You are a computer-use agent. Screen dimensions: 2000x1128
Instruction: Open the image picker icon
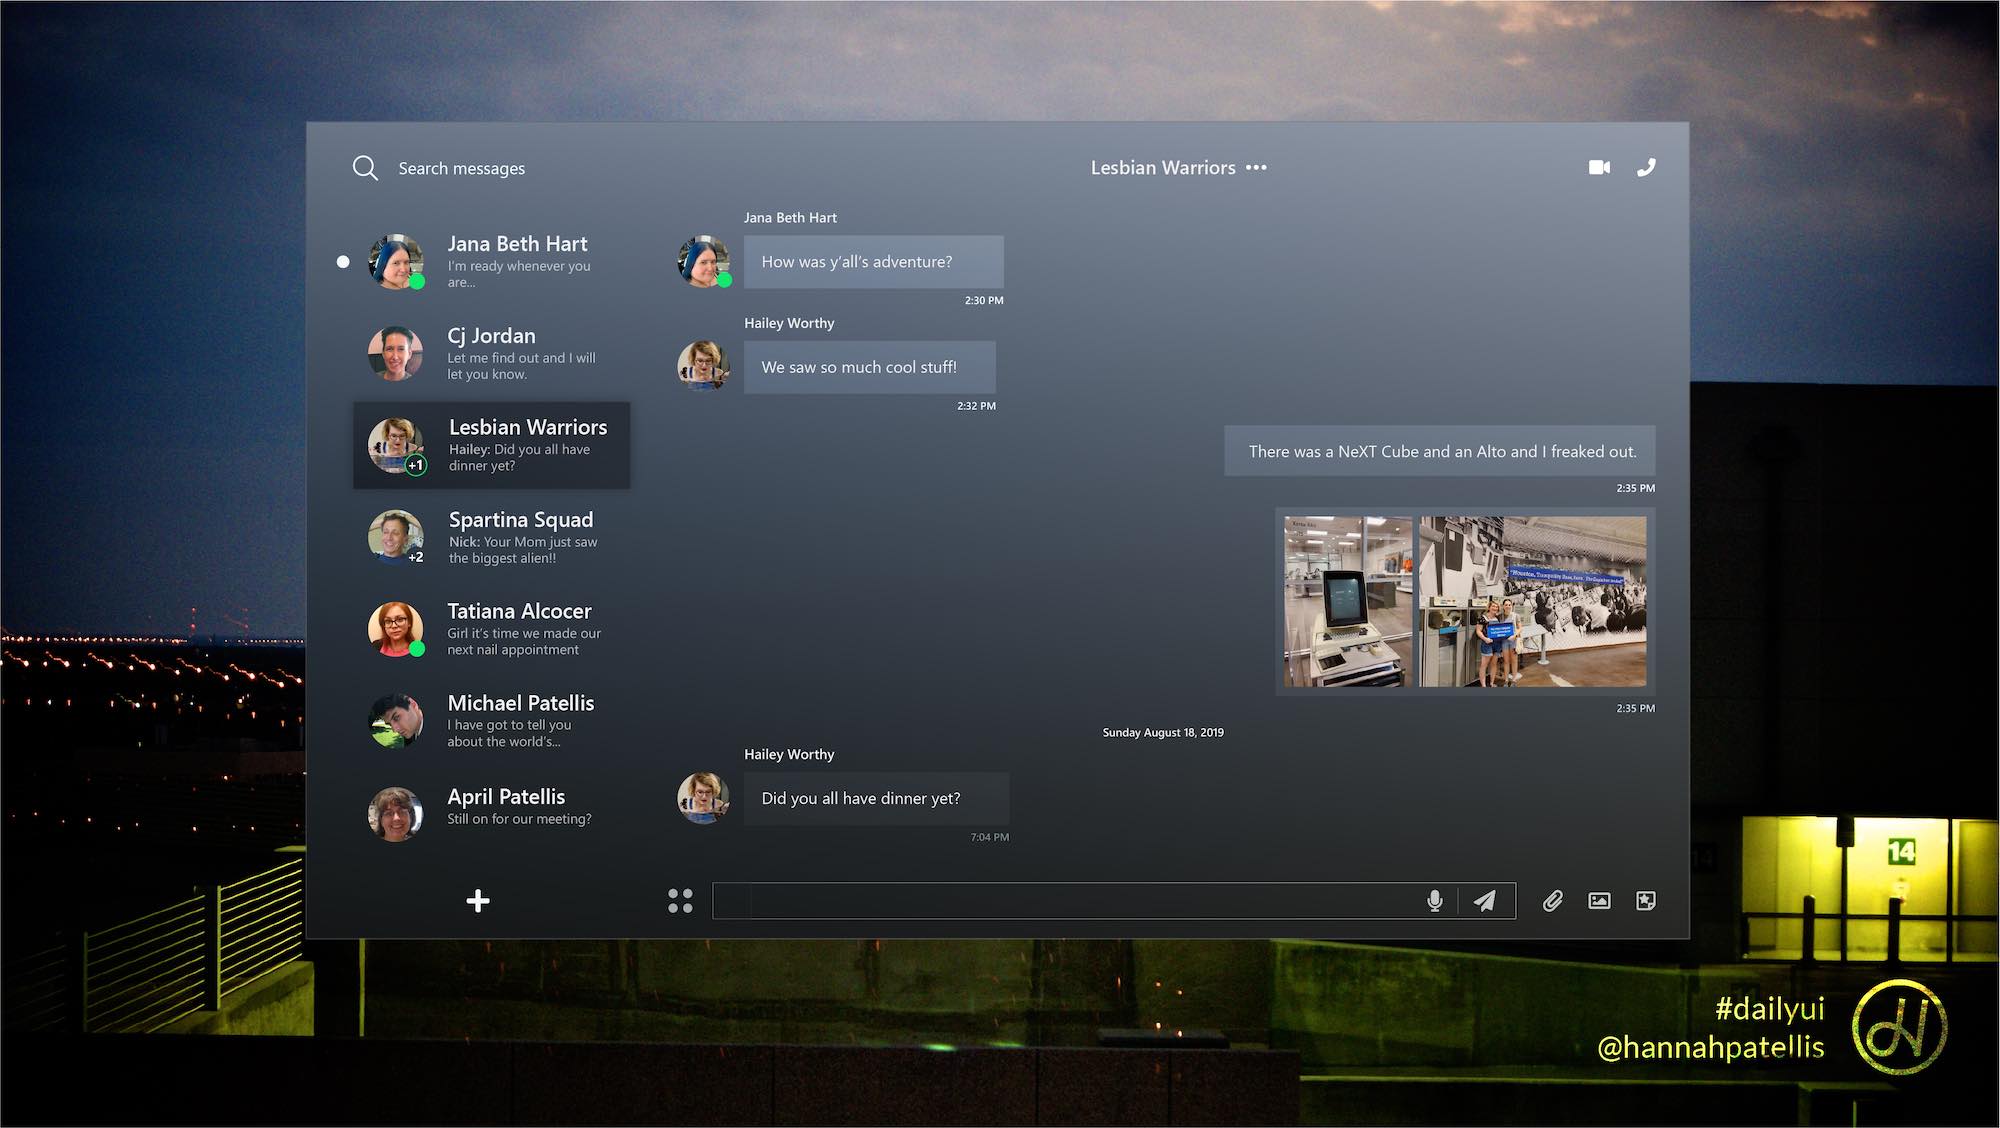click(x=1599, y=901)
